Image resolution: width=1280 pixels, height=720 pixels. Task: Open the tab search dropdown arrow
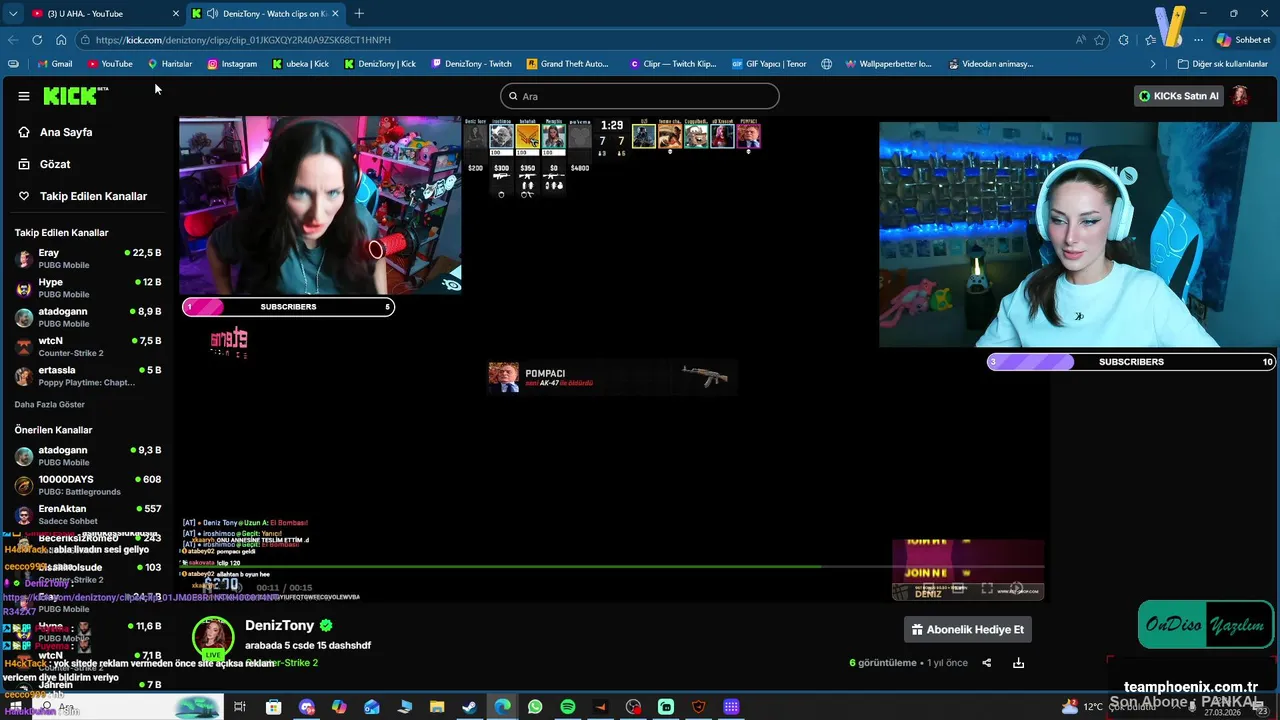[x=13, y=13]
